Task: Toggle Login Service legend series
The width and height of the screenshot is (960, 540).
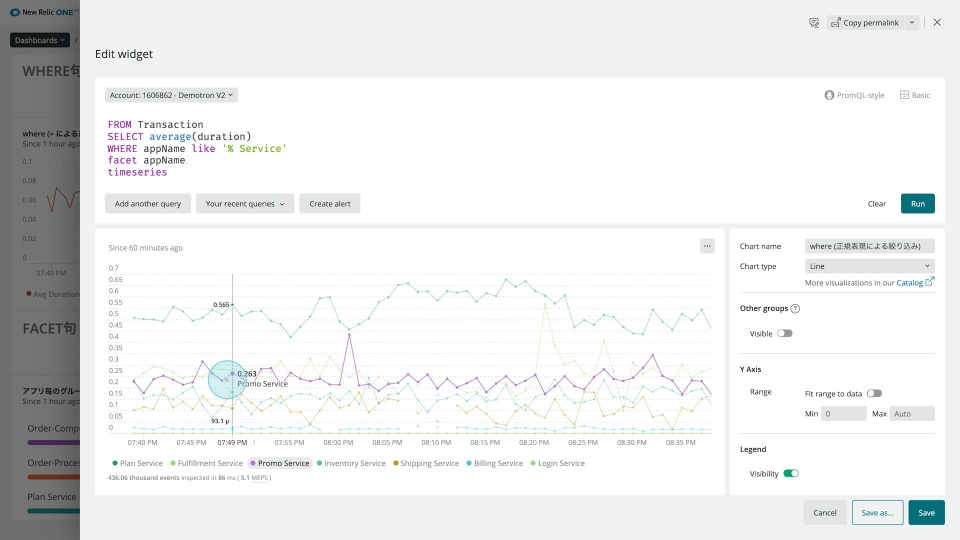Action: point(558,463)
